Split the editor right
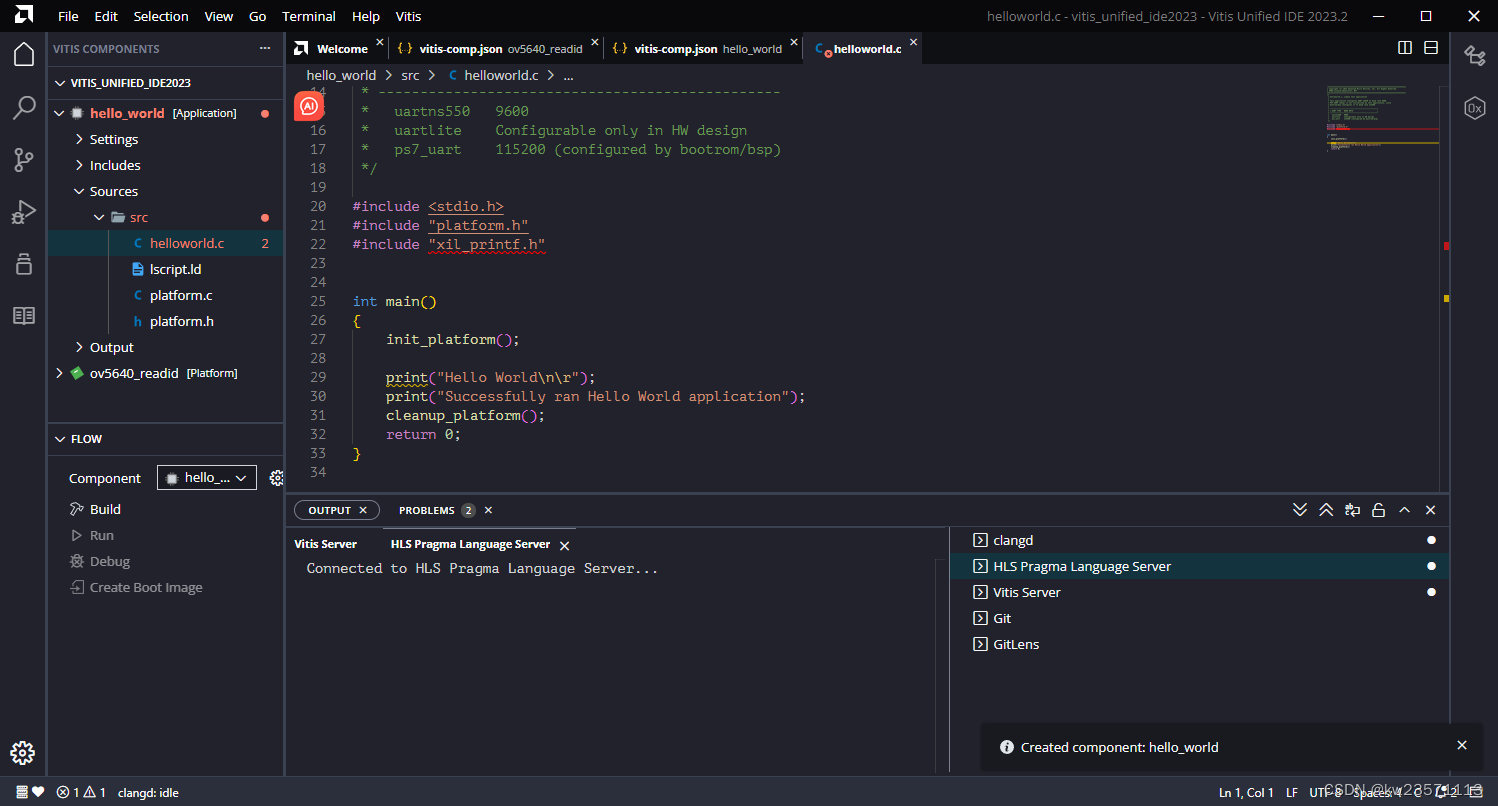Viewport: 1498px width, 806px height. (x=1405, y=48)
